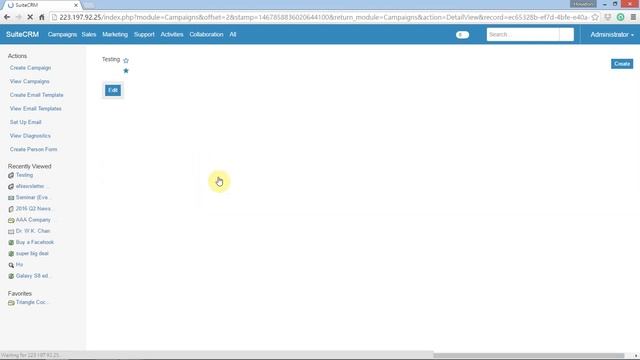
Task: Click the search submit button in navbar
Action: pyautogui.click(x=567, y=35)
